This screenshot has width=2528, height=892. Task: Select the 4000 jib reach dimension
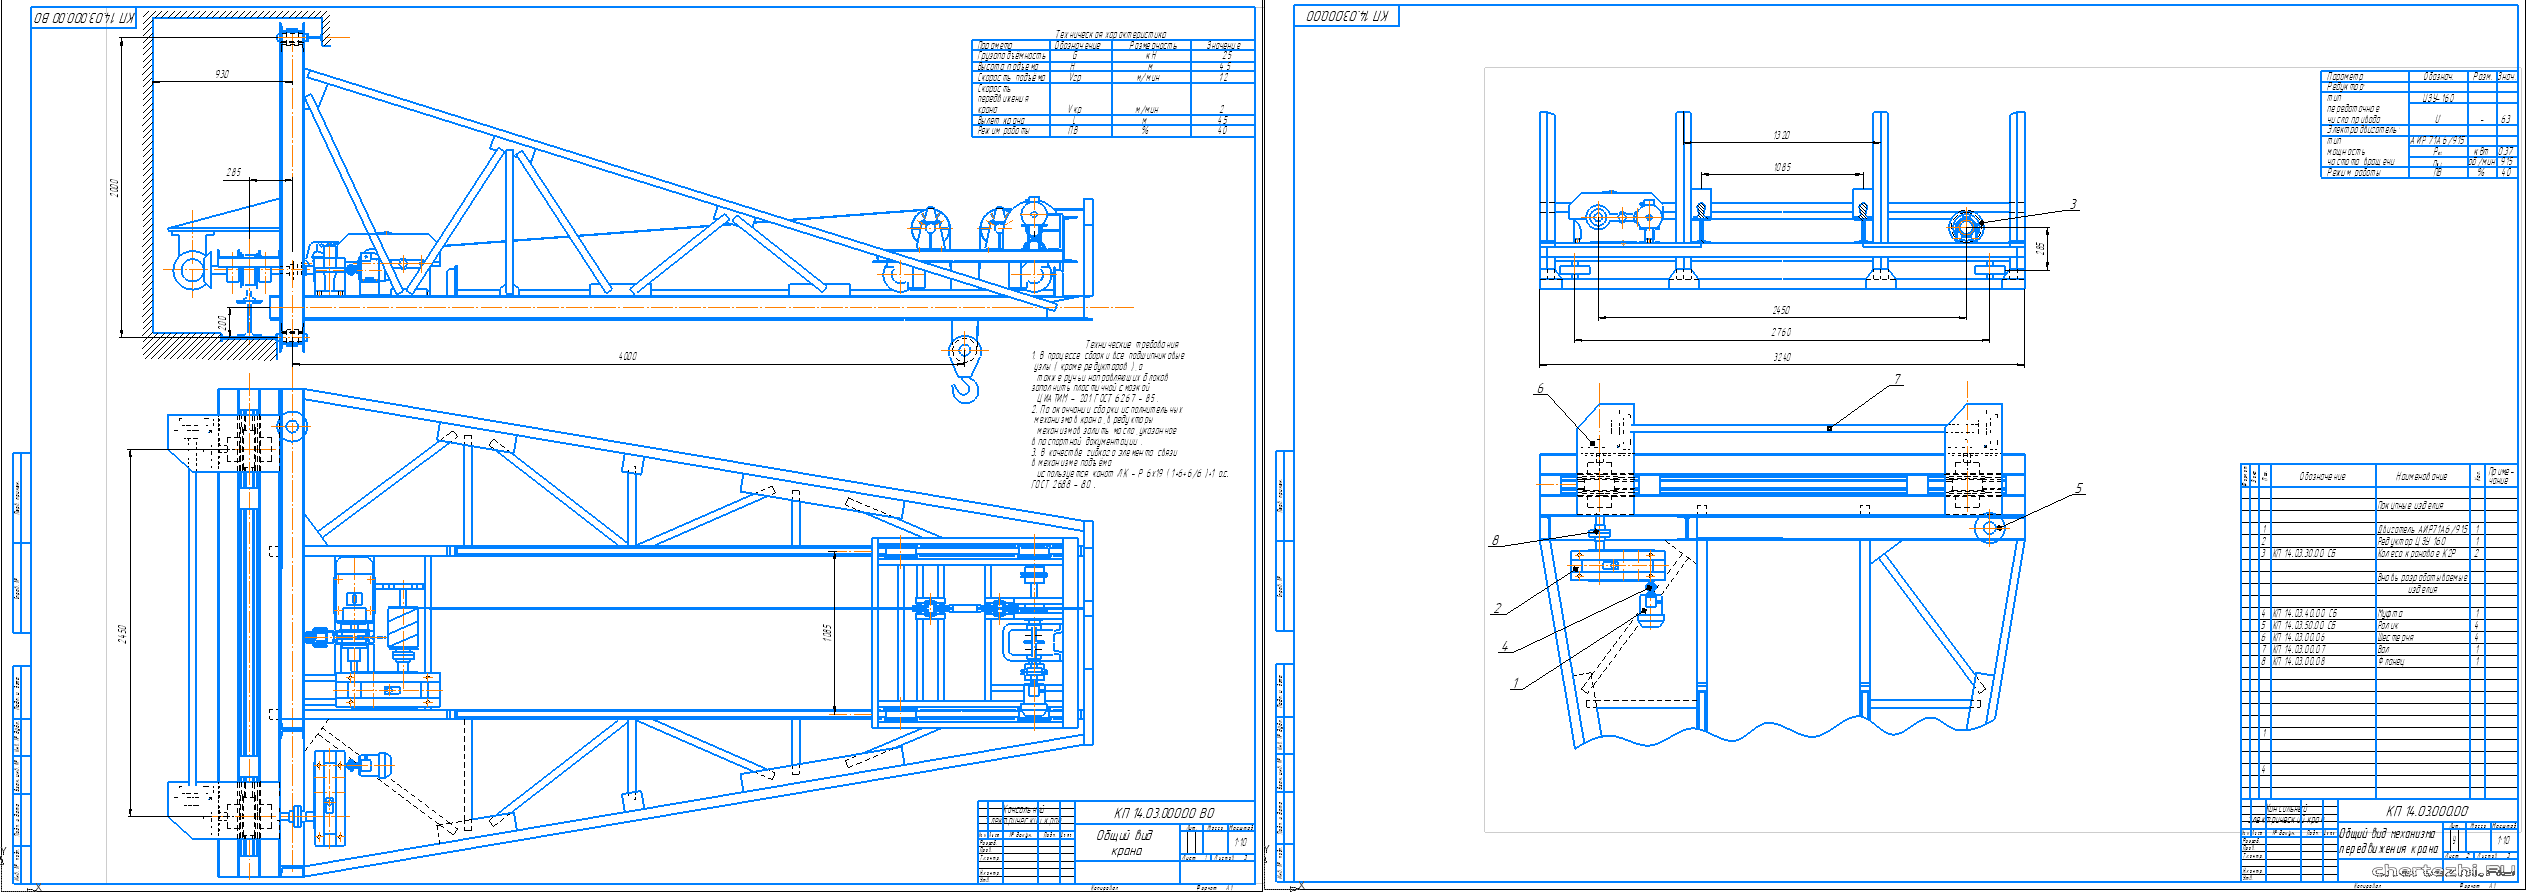tap(627, 356)
